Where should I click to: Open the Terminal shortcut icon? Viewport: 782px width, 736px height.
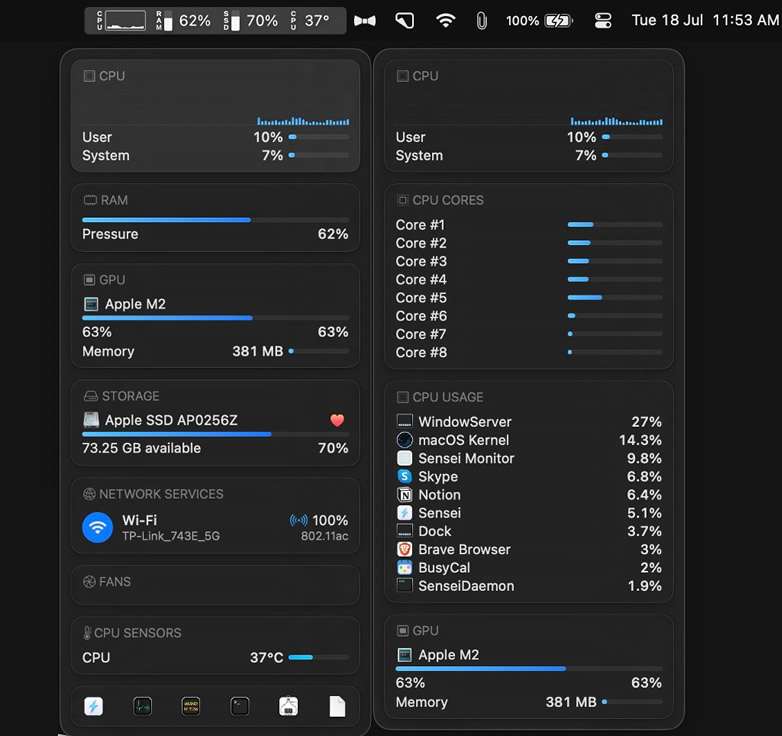(x=240, y=706)
